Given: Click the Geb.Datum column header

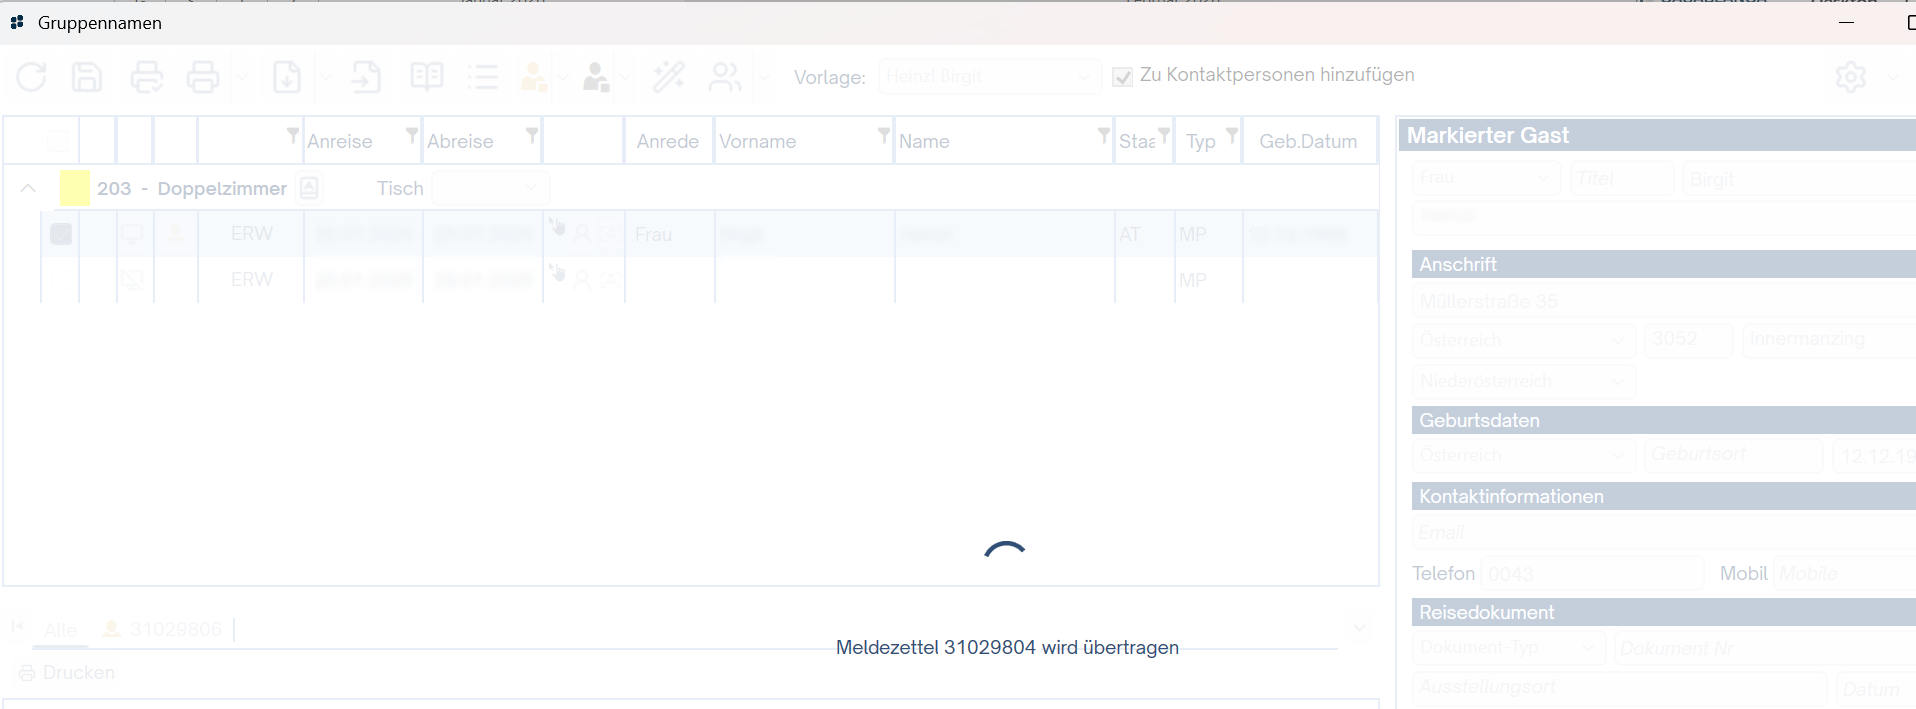Looking at the screenshot, I should click(x=1308, y=142).
